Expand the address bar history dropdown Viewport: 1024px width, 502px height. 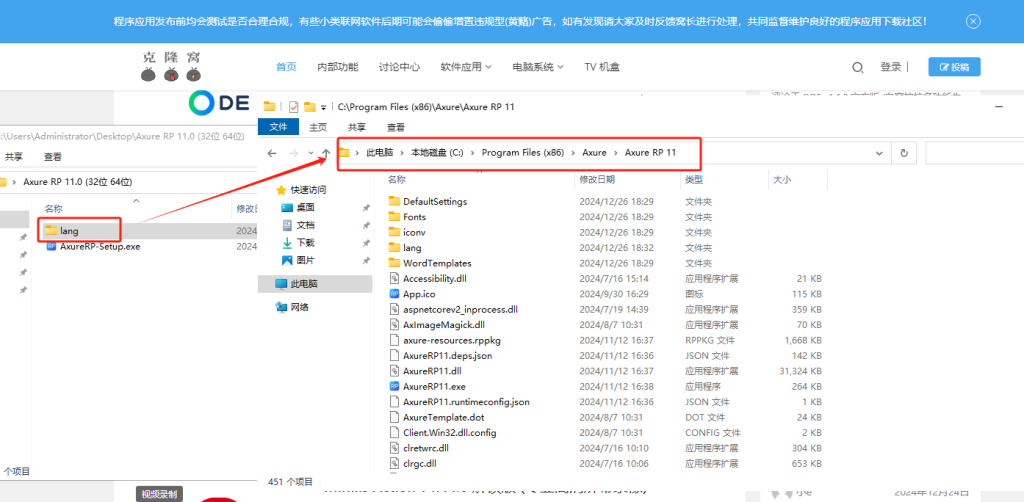[879, 153]
